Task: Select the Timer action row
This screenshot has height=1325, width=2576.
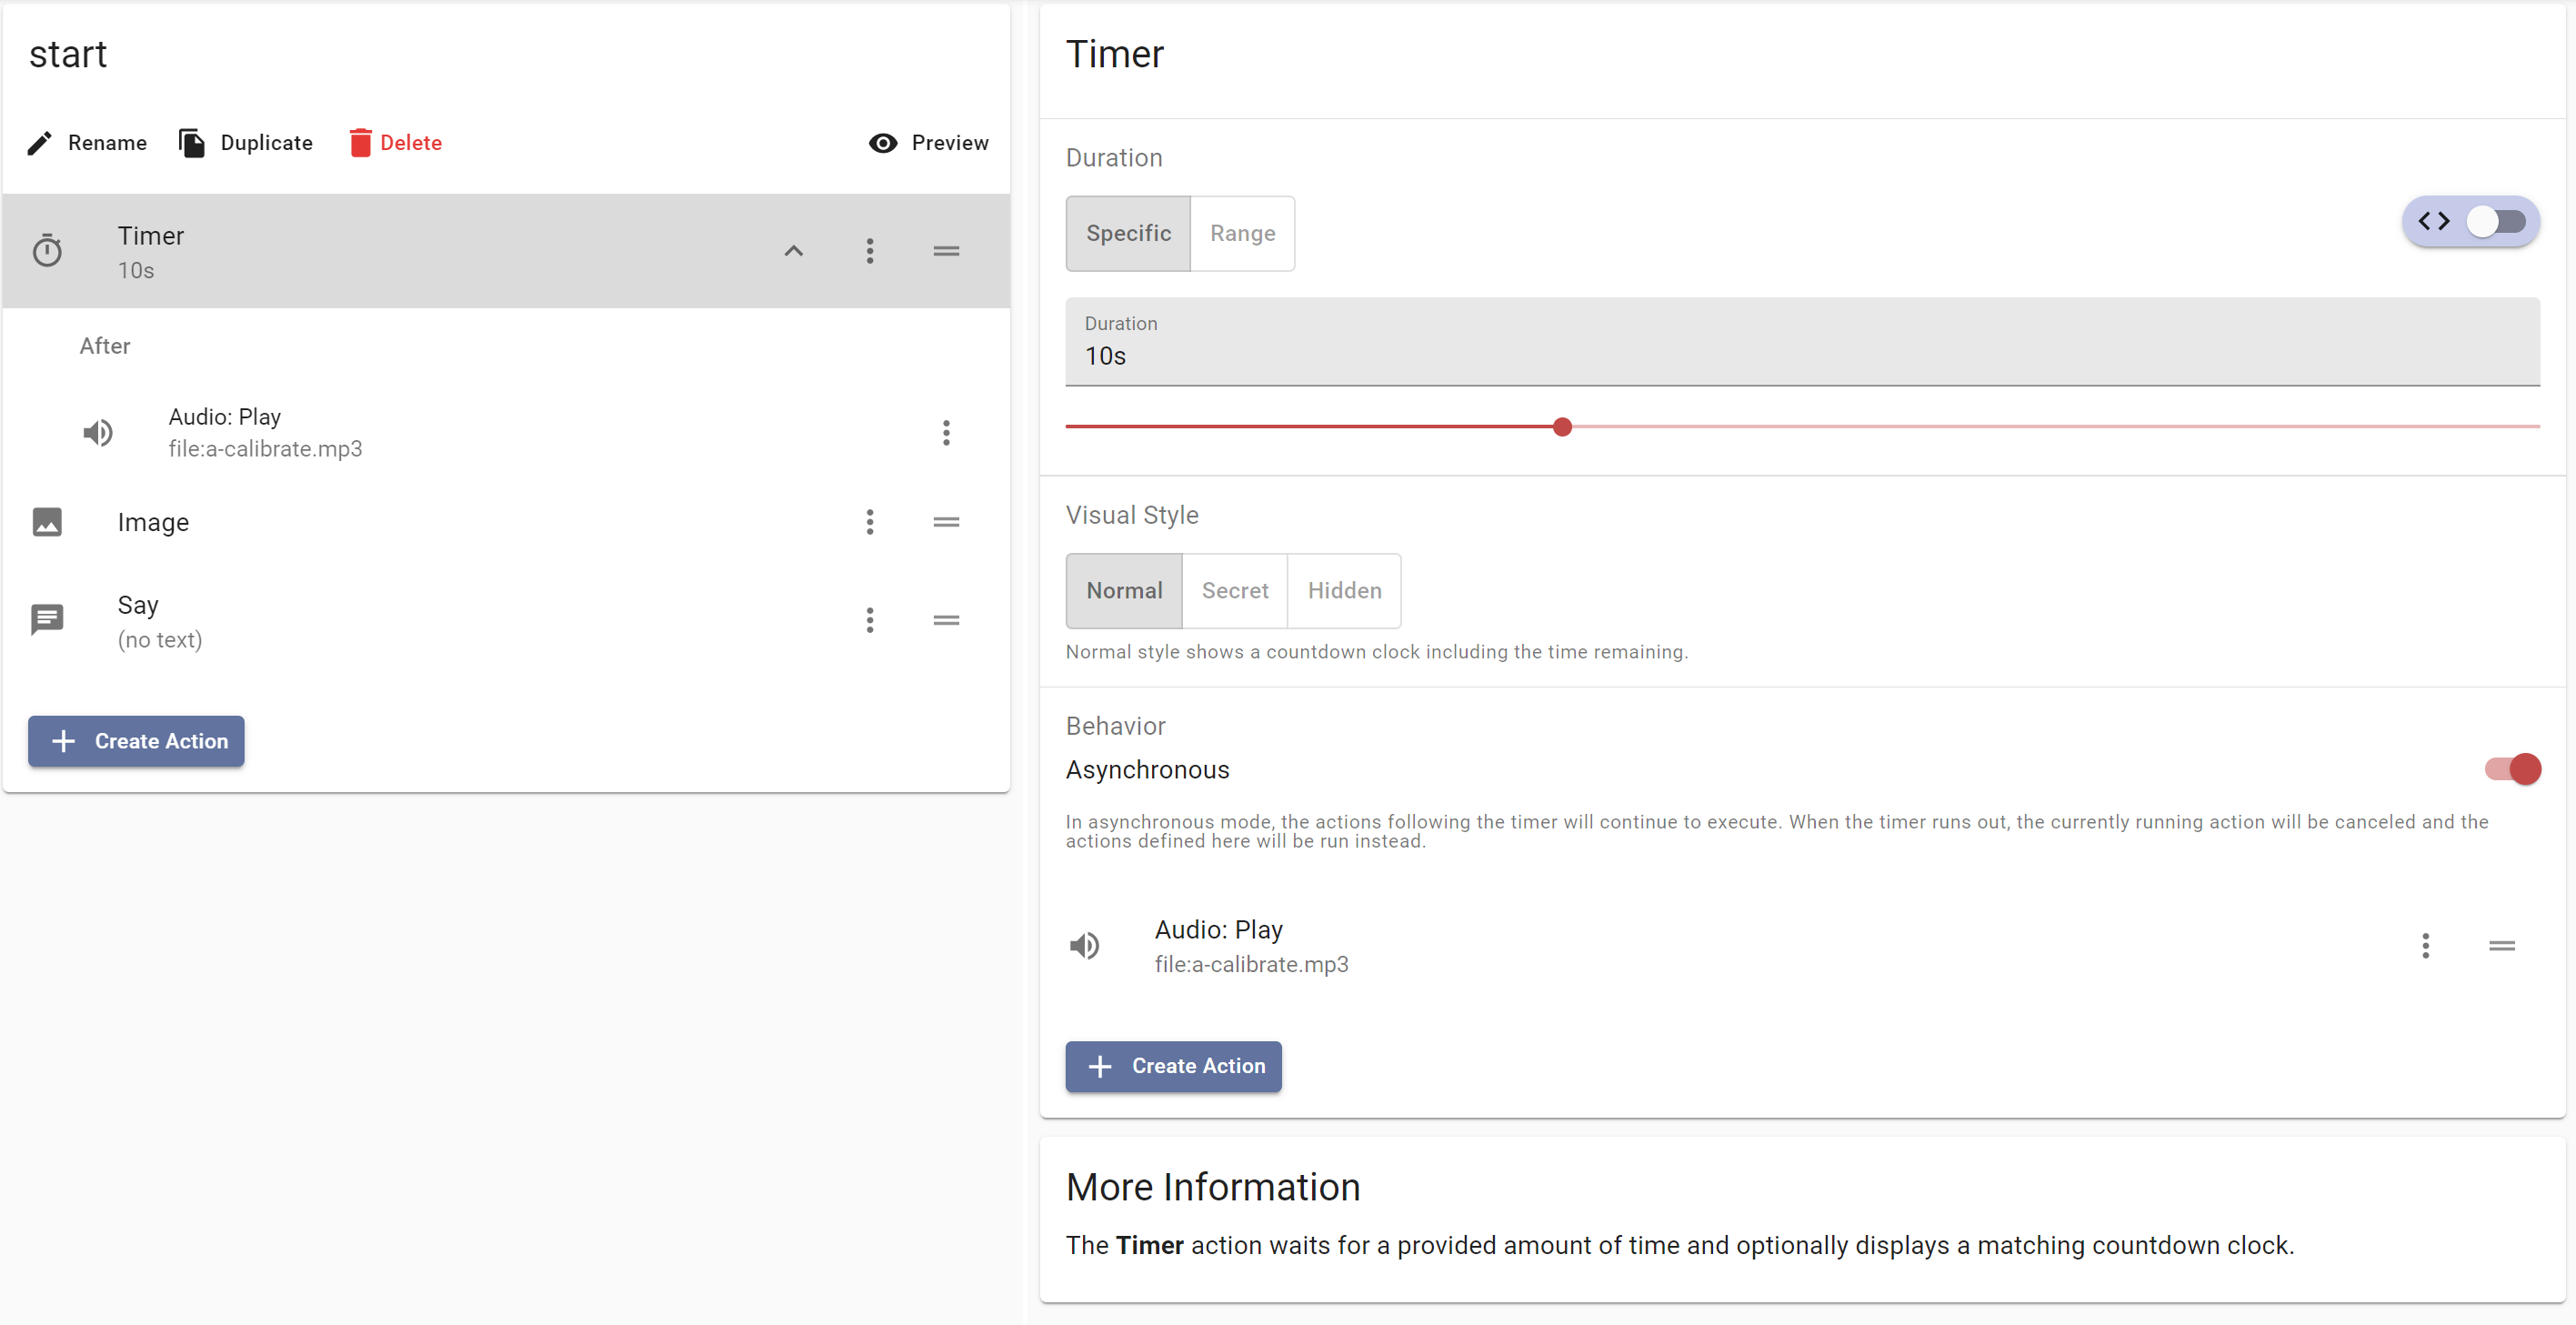Action: [506, 251]
